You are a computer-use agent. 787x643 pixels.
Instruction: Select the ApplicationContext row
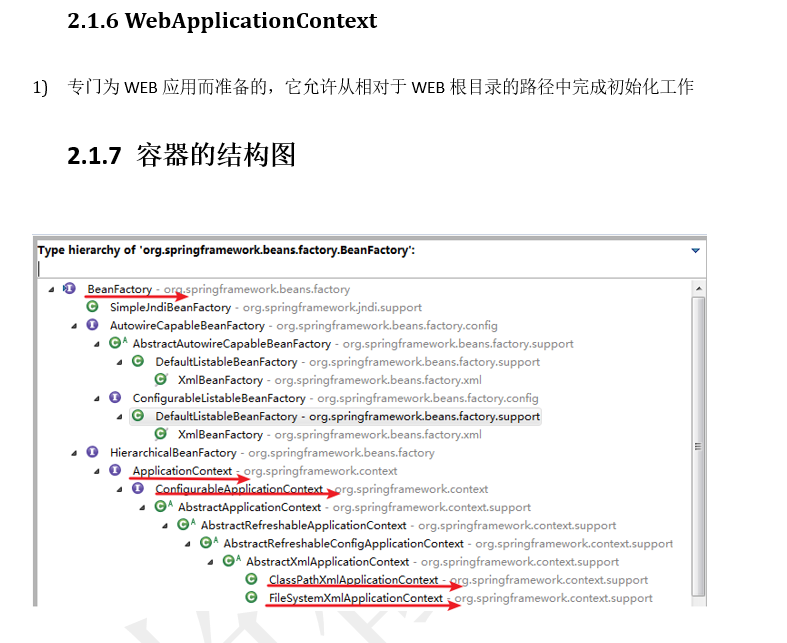[x=265, y=471]
